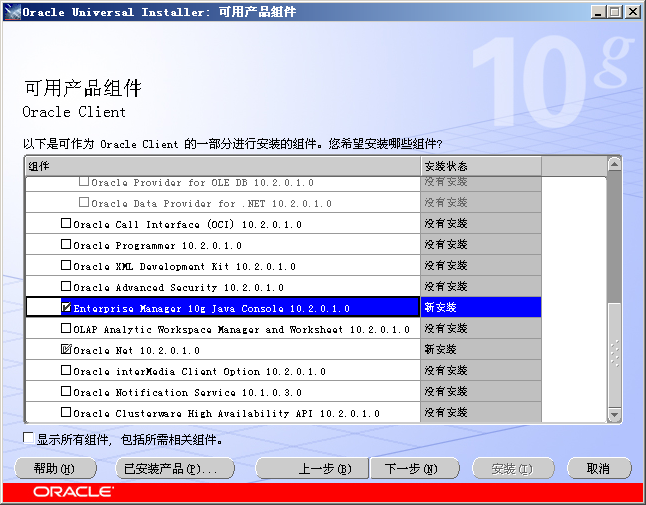Screen dimensions: 646x505
Task: Select Oracle Advanced Security row text
Action: [x=178, y=288]
